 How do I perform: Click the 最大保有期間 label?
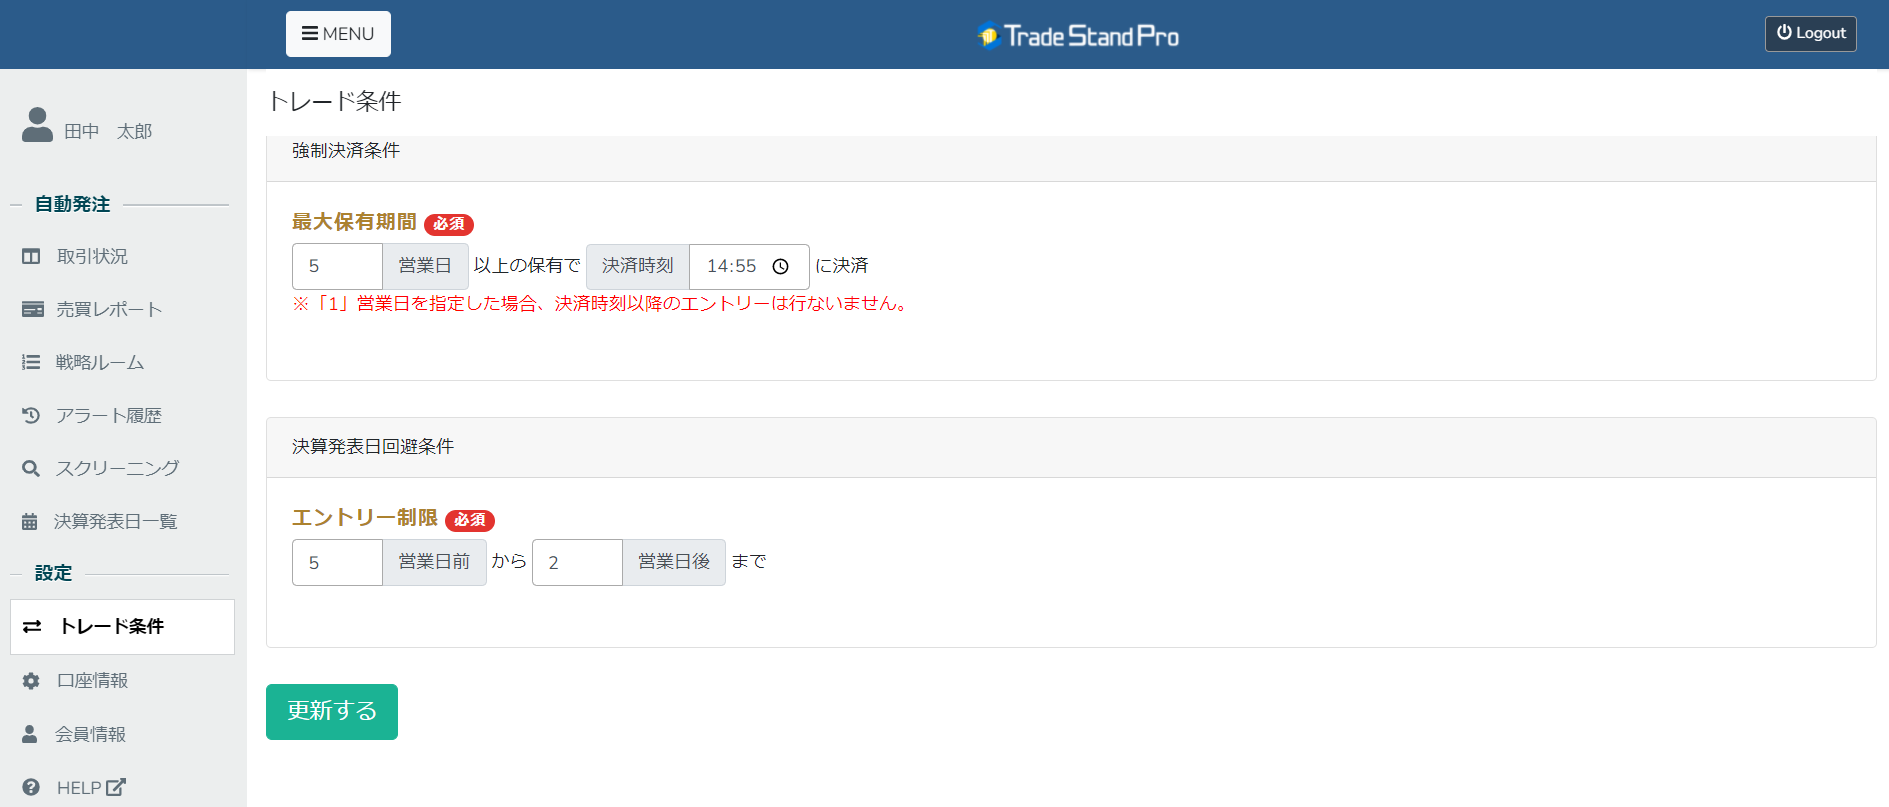click(354, 222)
